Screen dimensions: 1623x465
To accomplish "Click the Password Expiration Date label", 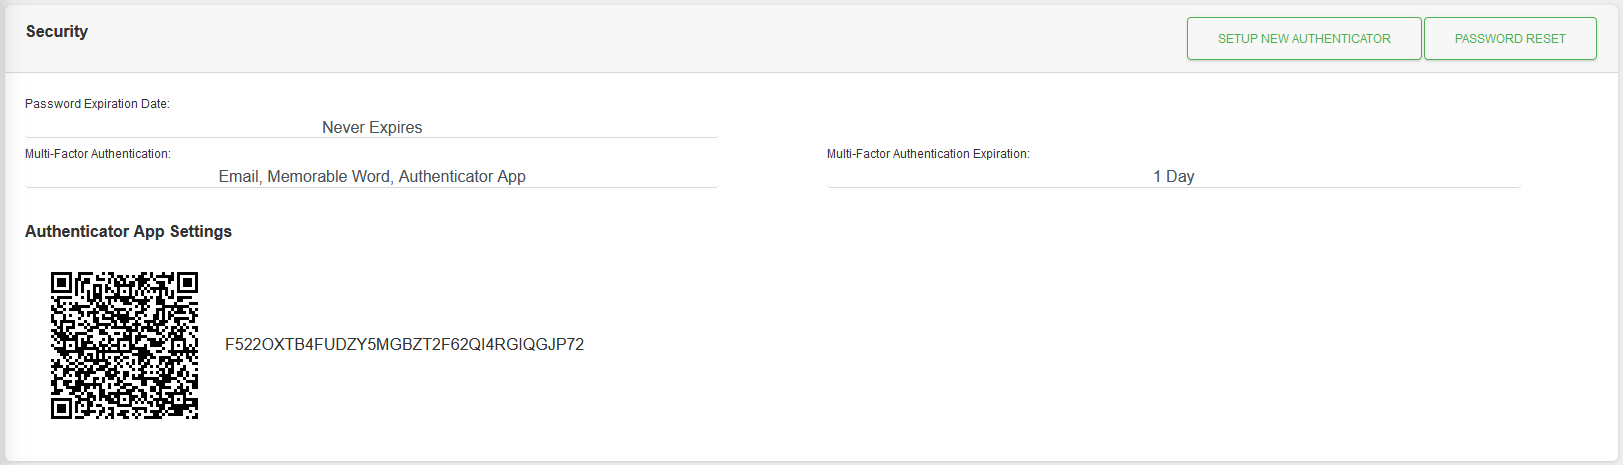I will pyautogui.click(x=97, y=104).
